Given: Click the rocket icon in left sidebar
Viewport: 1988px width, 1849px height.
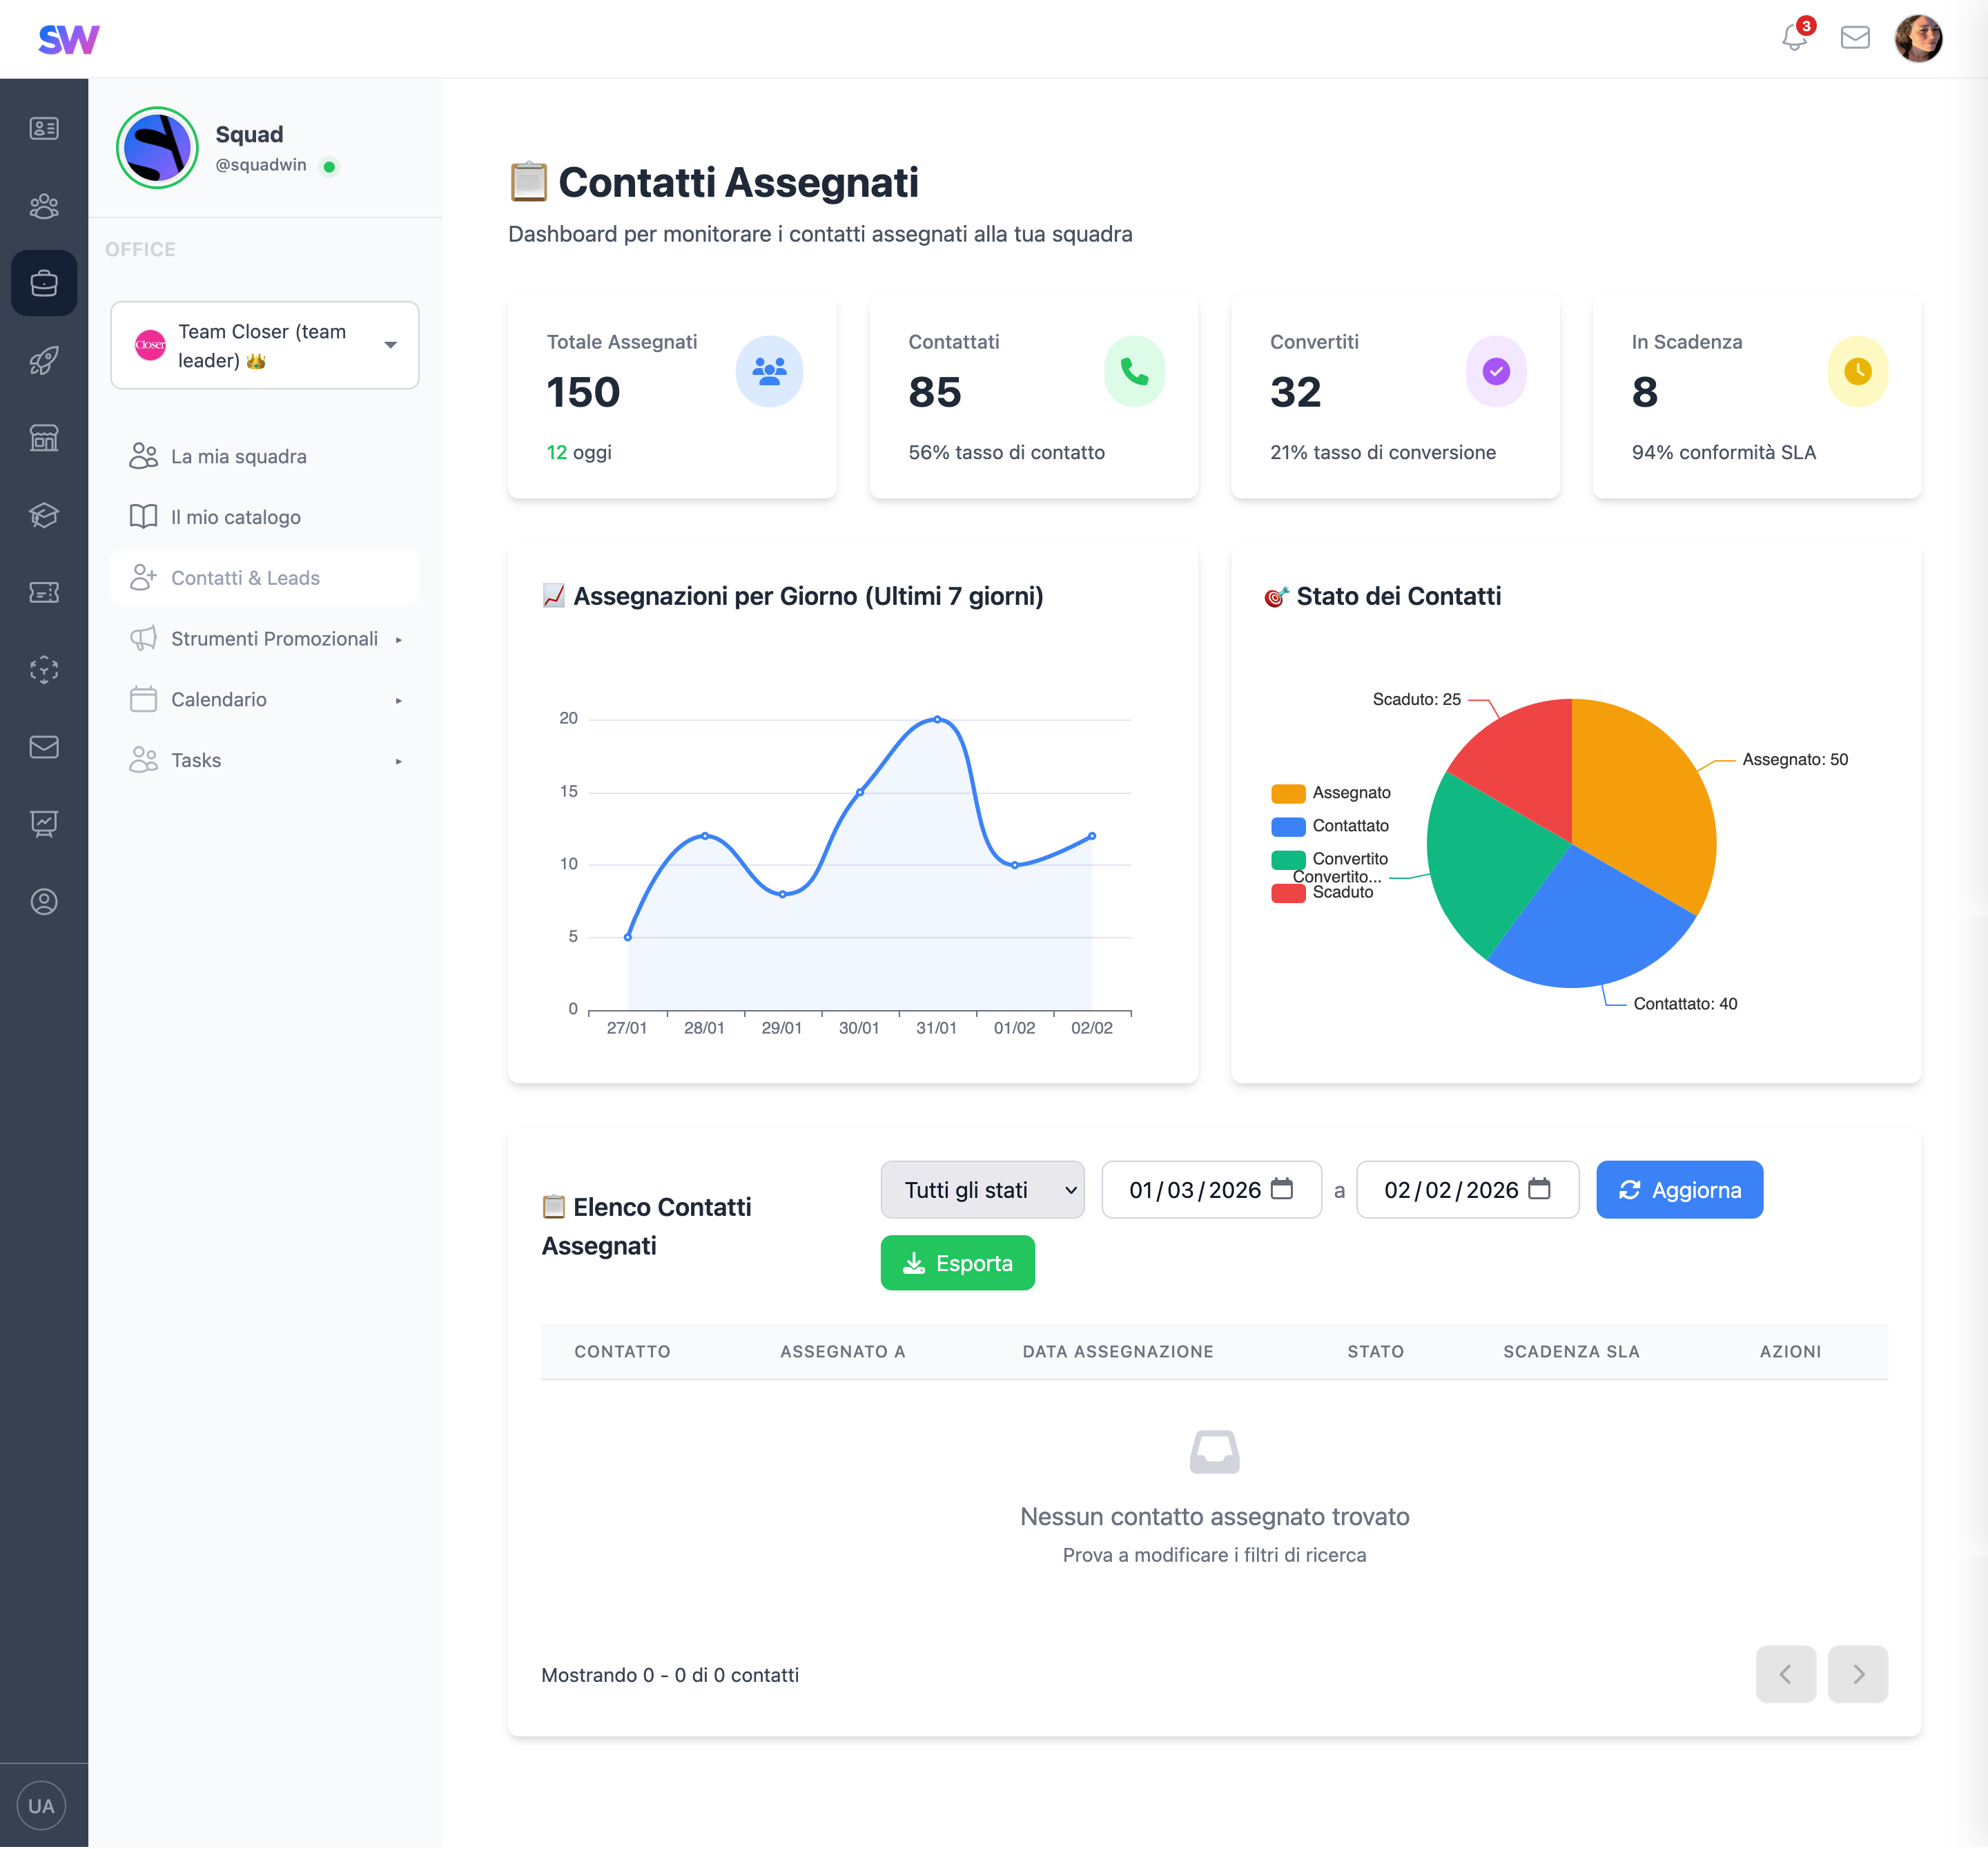Looking at the screenshot, I should point(44,361).
